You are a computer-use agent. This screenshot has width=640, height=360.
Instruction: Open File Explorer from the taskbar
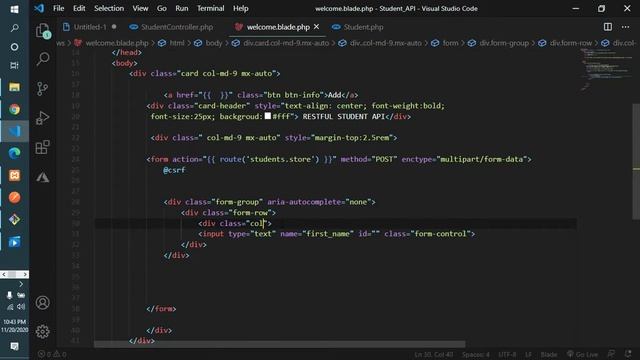tap(14, 87)
